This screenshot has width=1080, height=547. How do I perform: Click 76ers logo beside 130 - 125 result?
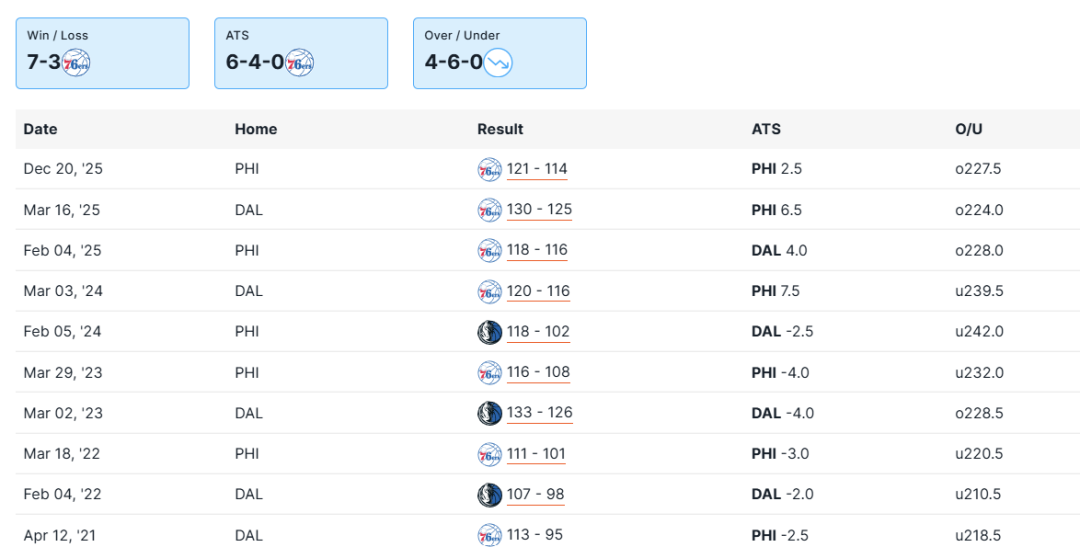coord(489,210)
